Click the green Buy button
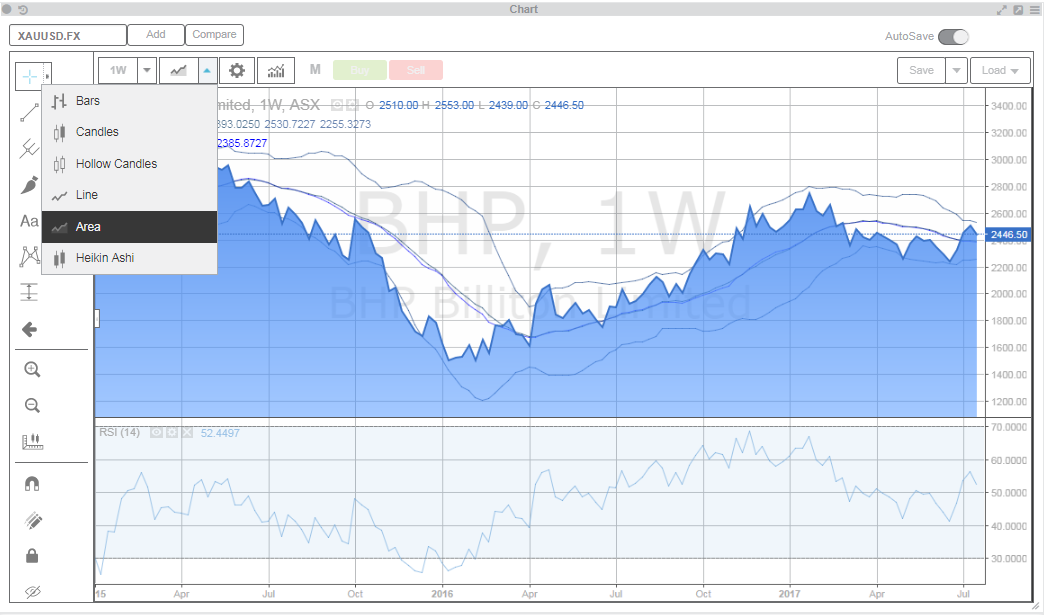The width and height of the screenshot is (1044, 615). coord(360,70)
